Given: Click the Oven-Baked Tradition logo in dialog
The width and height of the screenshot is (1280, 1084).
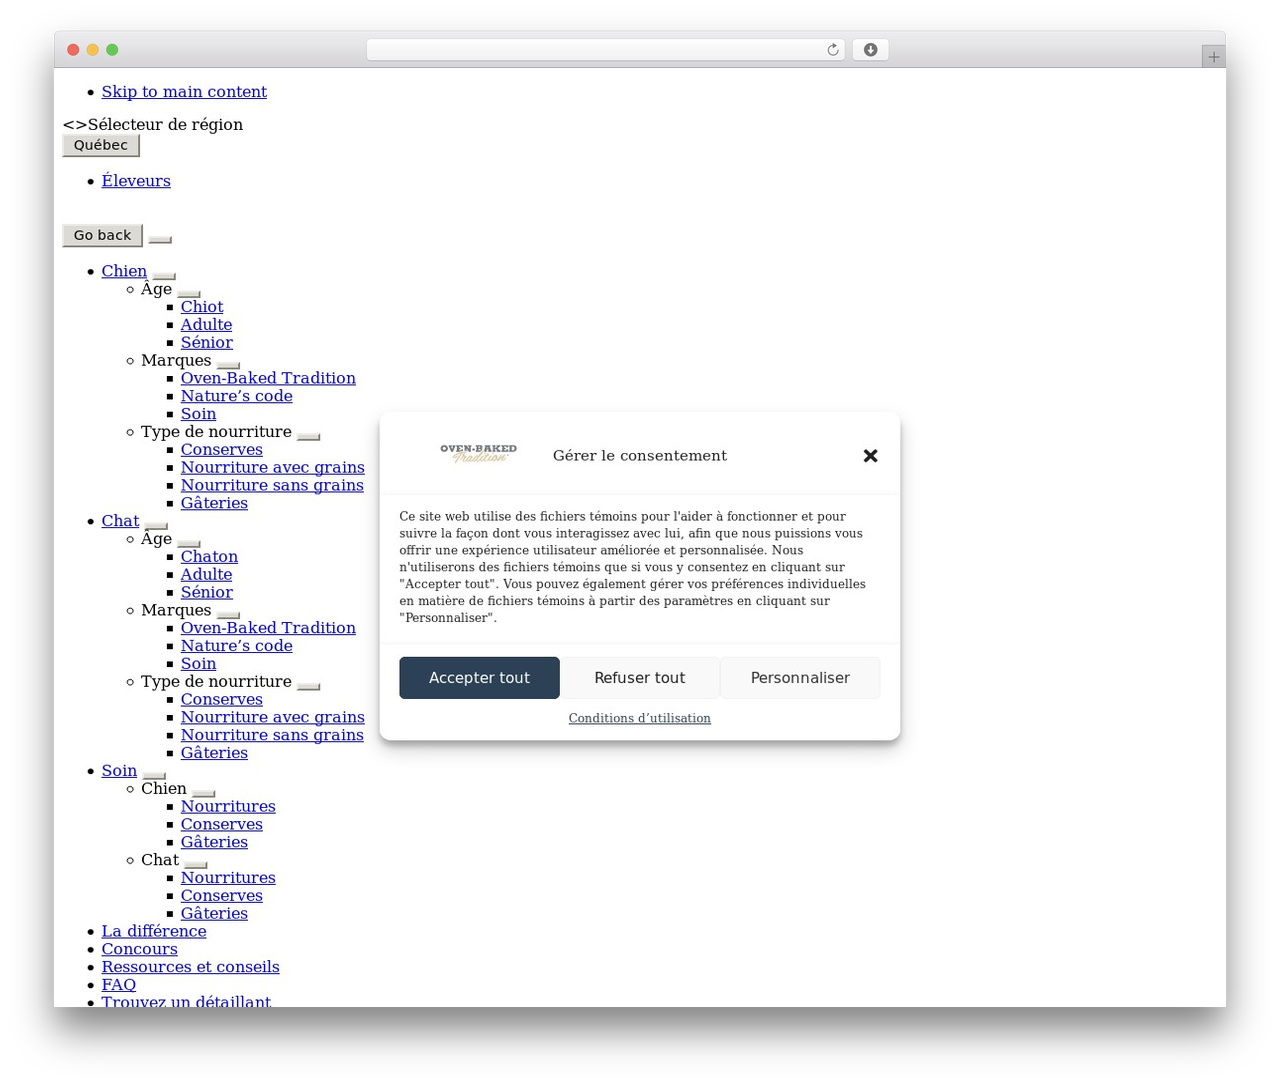Looking at the screenshot, I should coord(479,454).
